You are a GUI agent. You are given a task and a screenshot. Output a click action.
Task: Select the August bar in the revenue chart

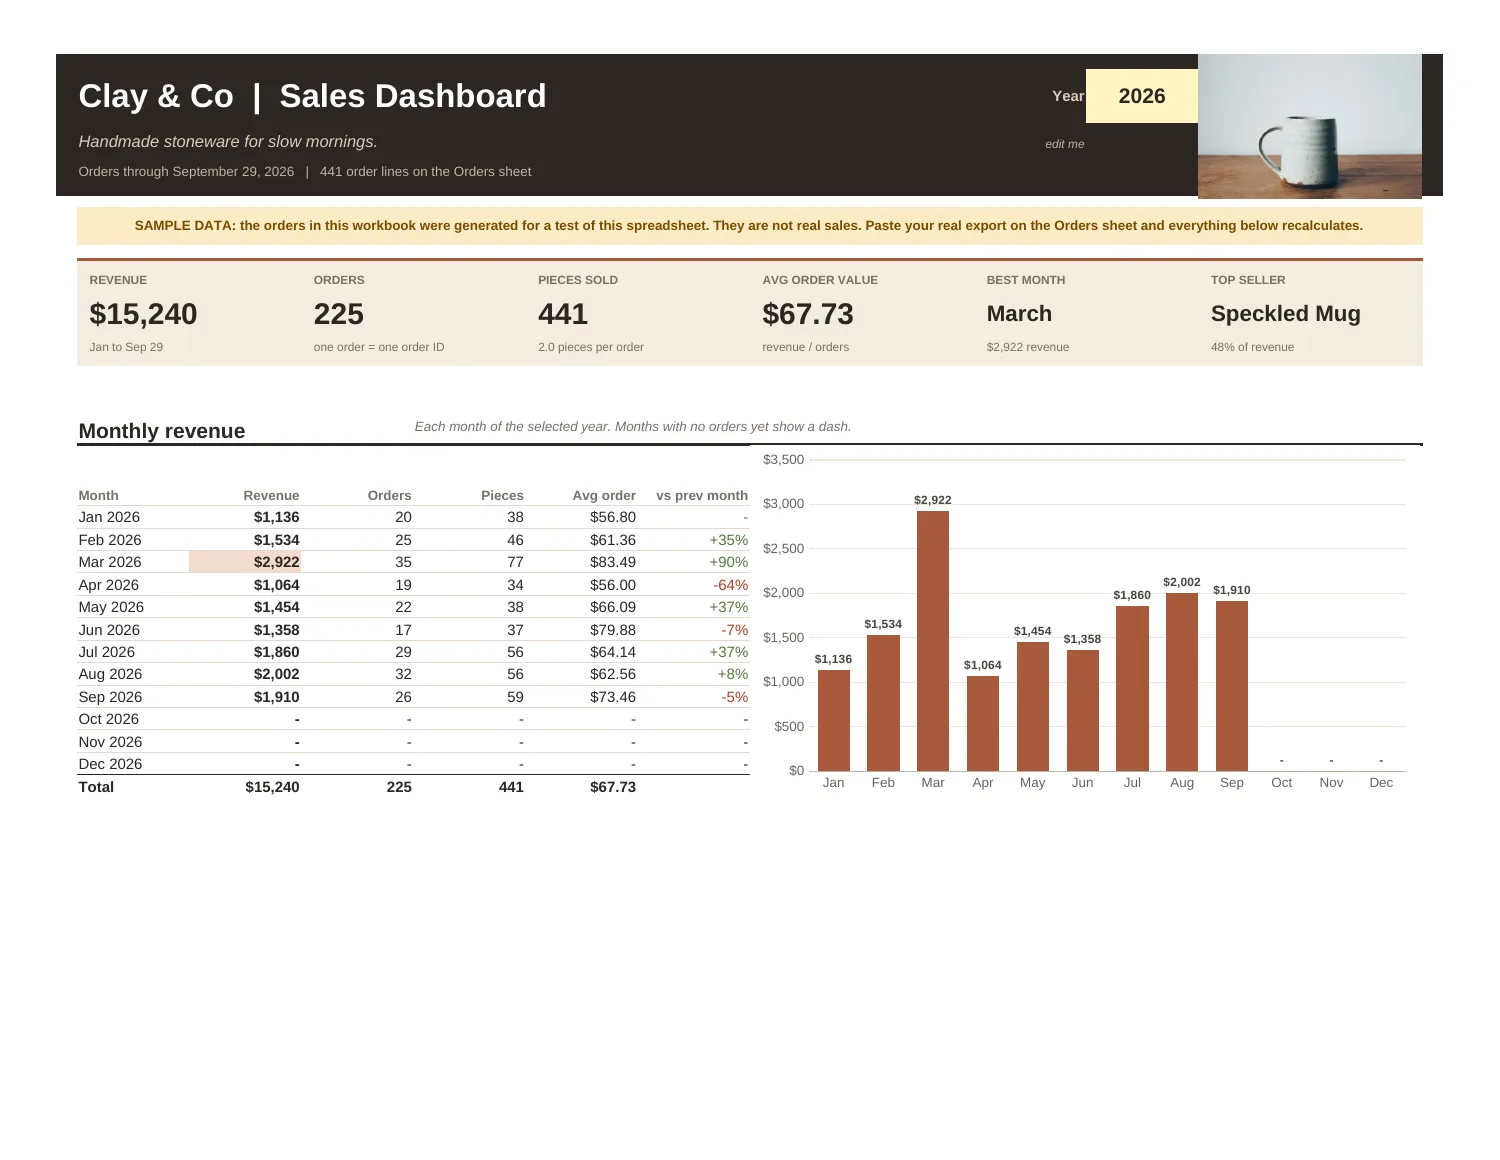pyautogui.click(x=1182, y=682)
